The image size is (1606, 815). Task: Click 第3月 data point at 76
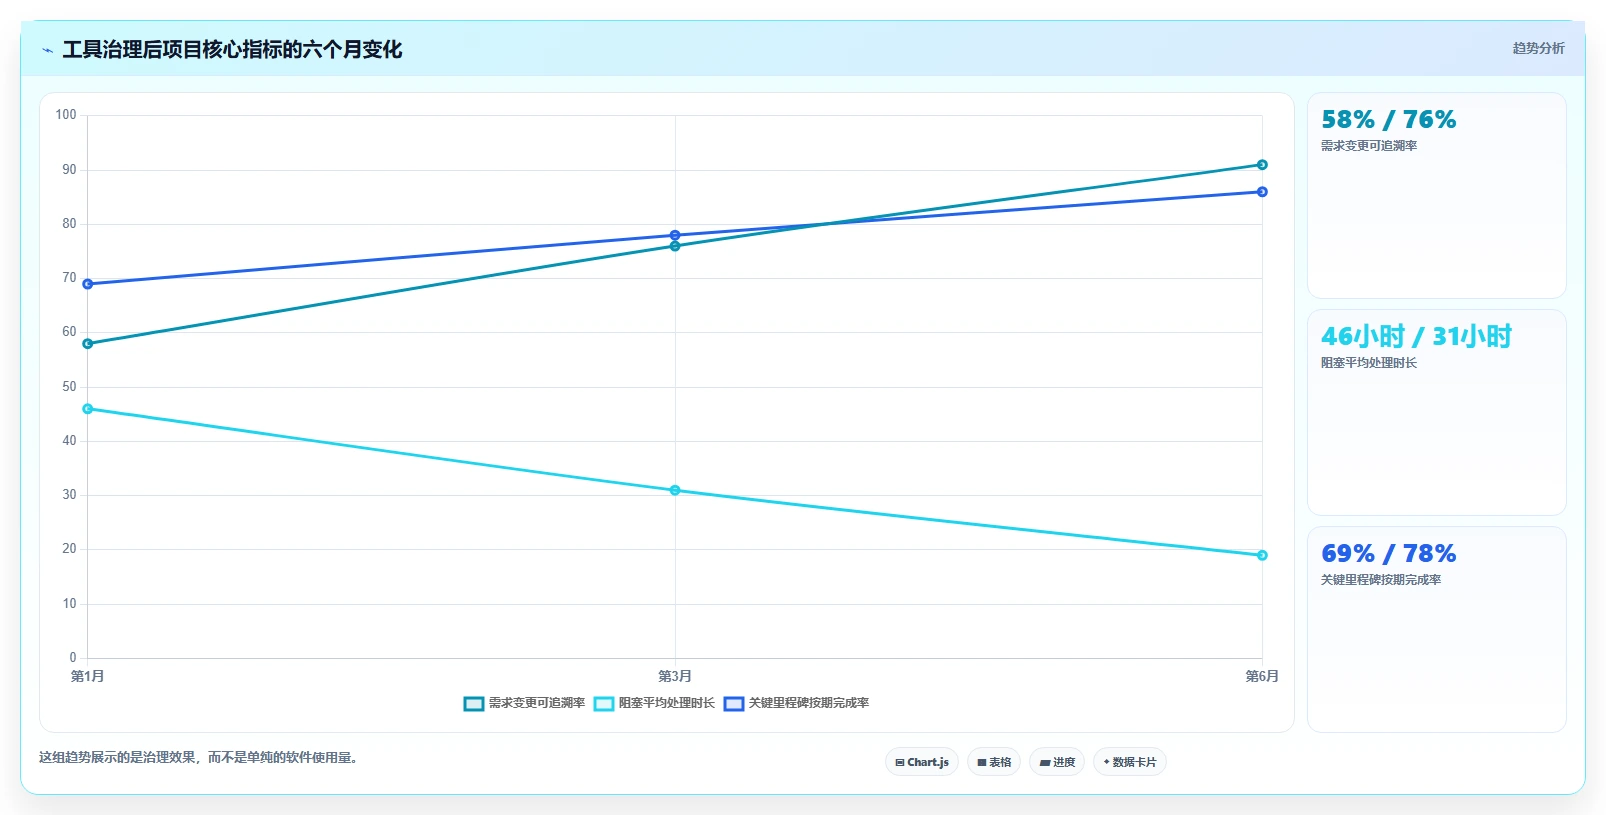point(675,246)
